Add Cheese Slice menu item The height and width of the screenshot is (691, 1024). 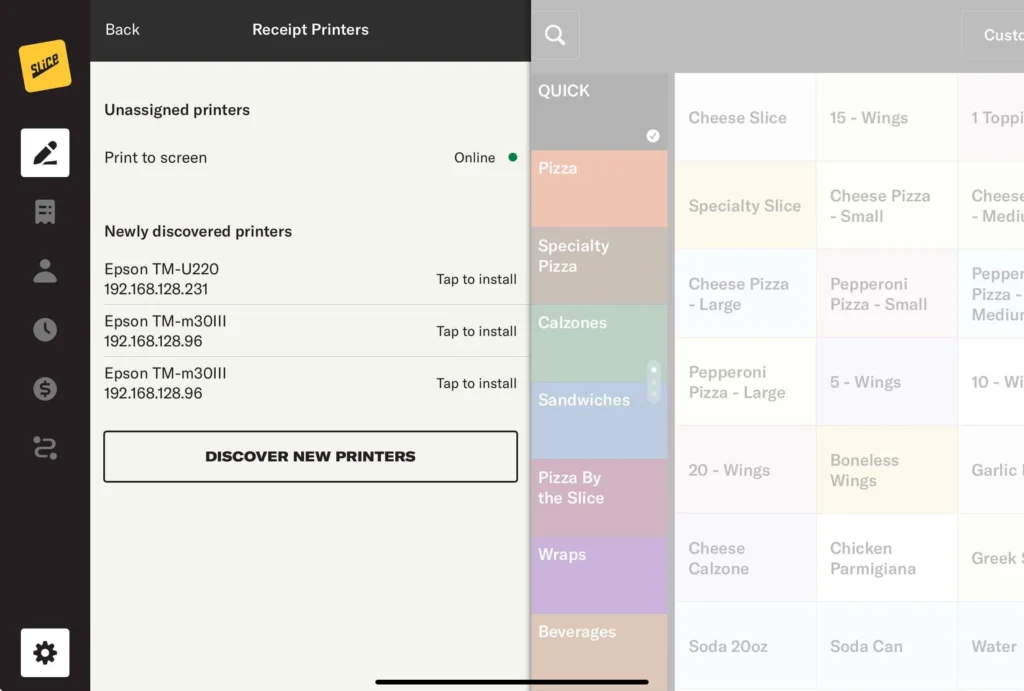pos(745,118)
